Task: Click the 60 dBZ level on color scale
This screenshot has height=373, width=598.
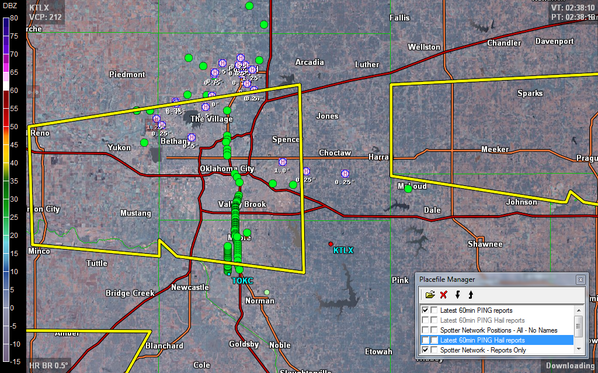Action: tap(14, 90)
